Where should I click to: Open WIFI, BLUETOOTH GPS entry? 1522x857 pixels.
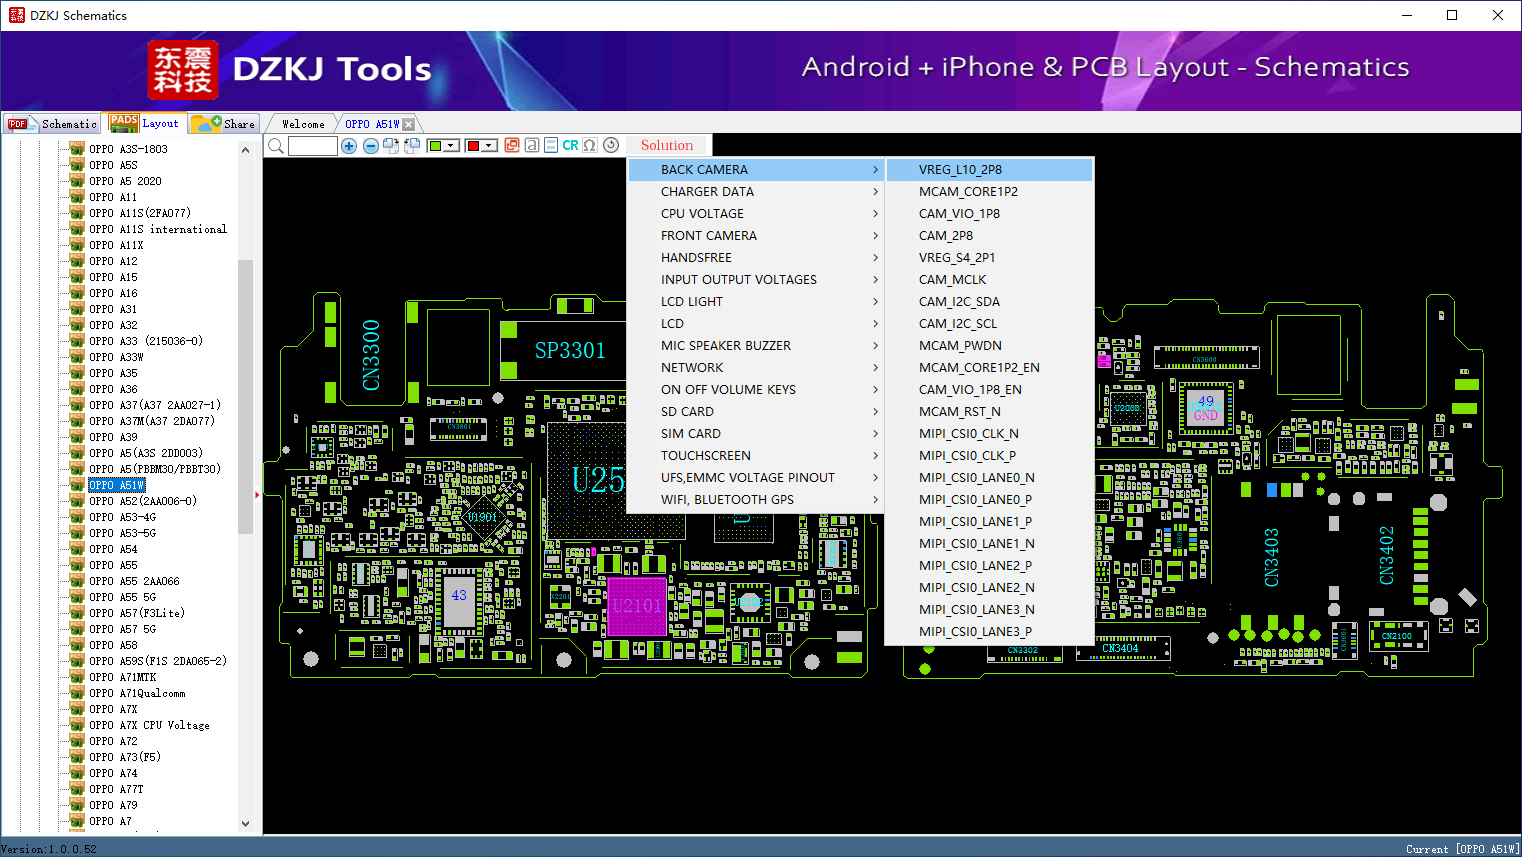pos(755,500)
